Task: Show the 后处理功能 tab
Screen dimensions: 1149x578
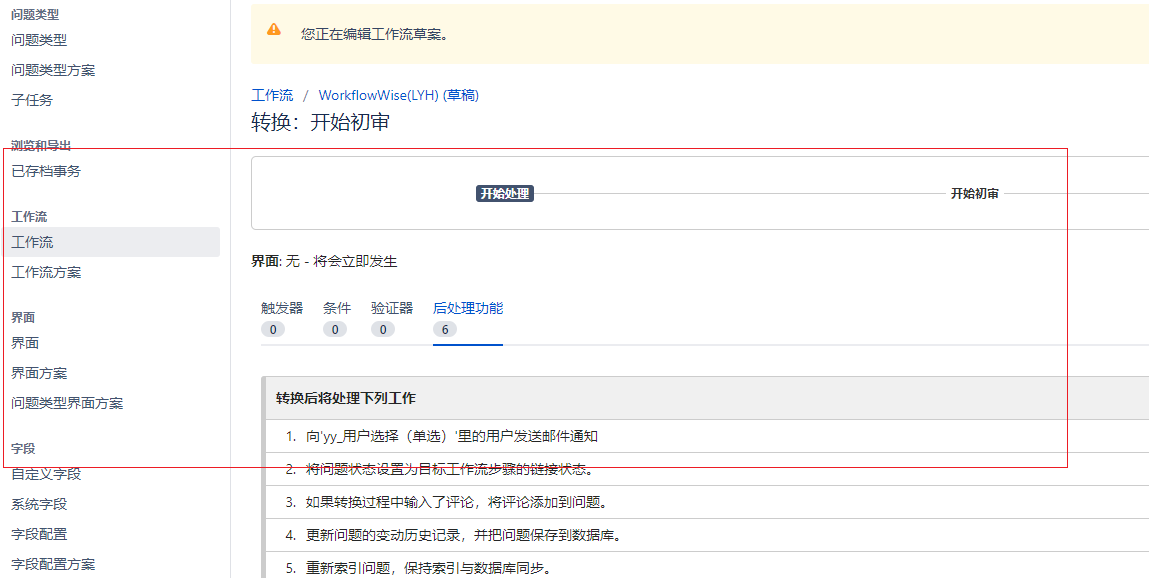Action: tap(468, 308)
